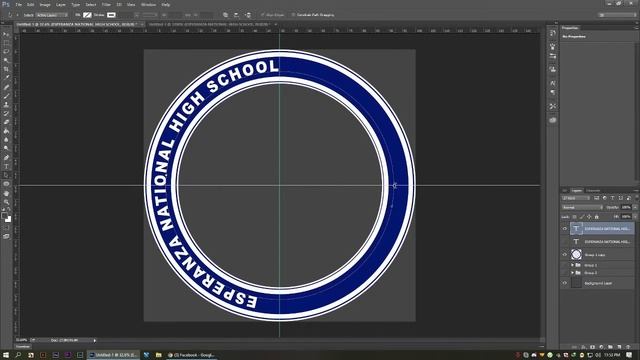Open path alignment options
Image resolution: width=640 pixels, height=360 pixels.
tap(236, 15)
